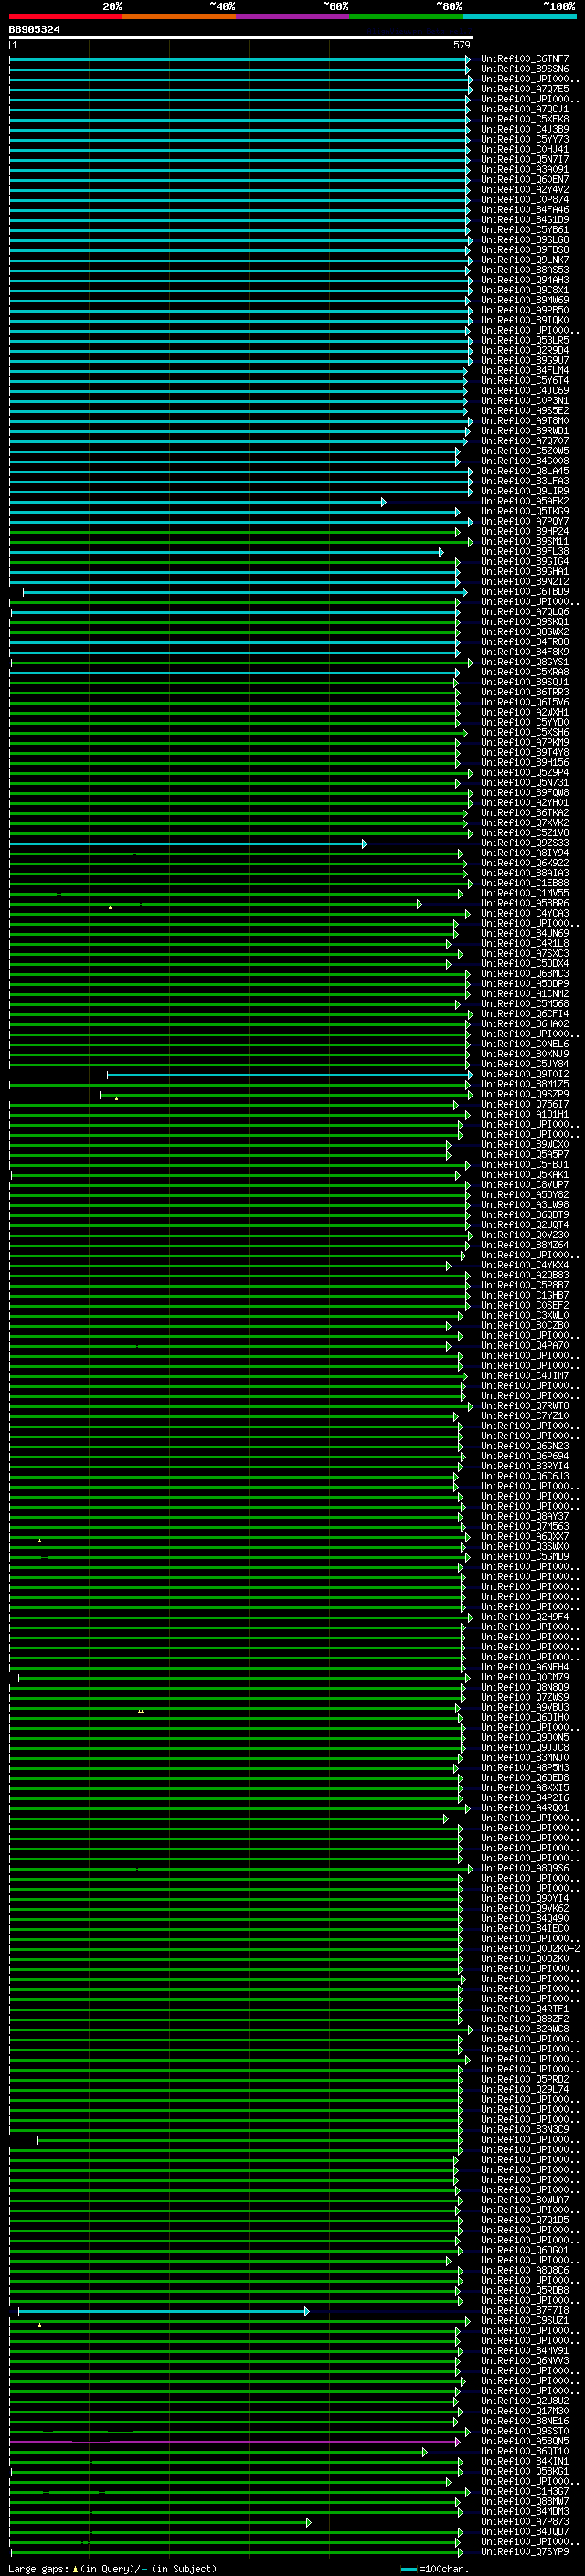Image resolution: width=585 pixels, height=2576 pixels.
Task: Select the UniRef100_Q5N7I7 label
Action: (524, 159)
